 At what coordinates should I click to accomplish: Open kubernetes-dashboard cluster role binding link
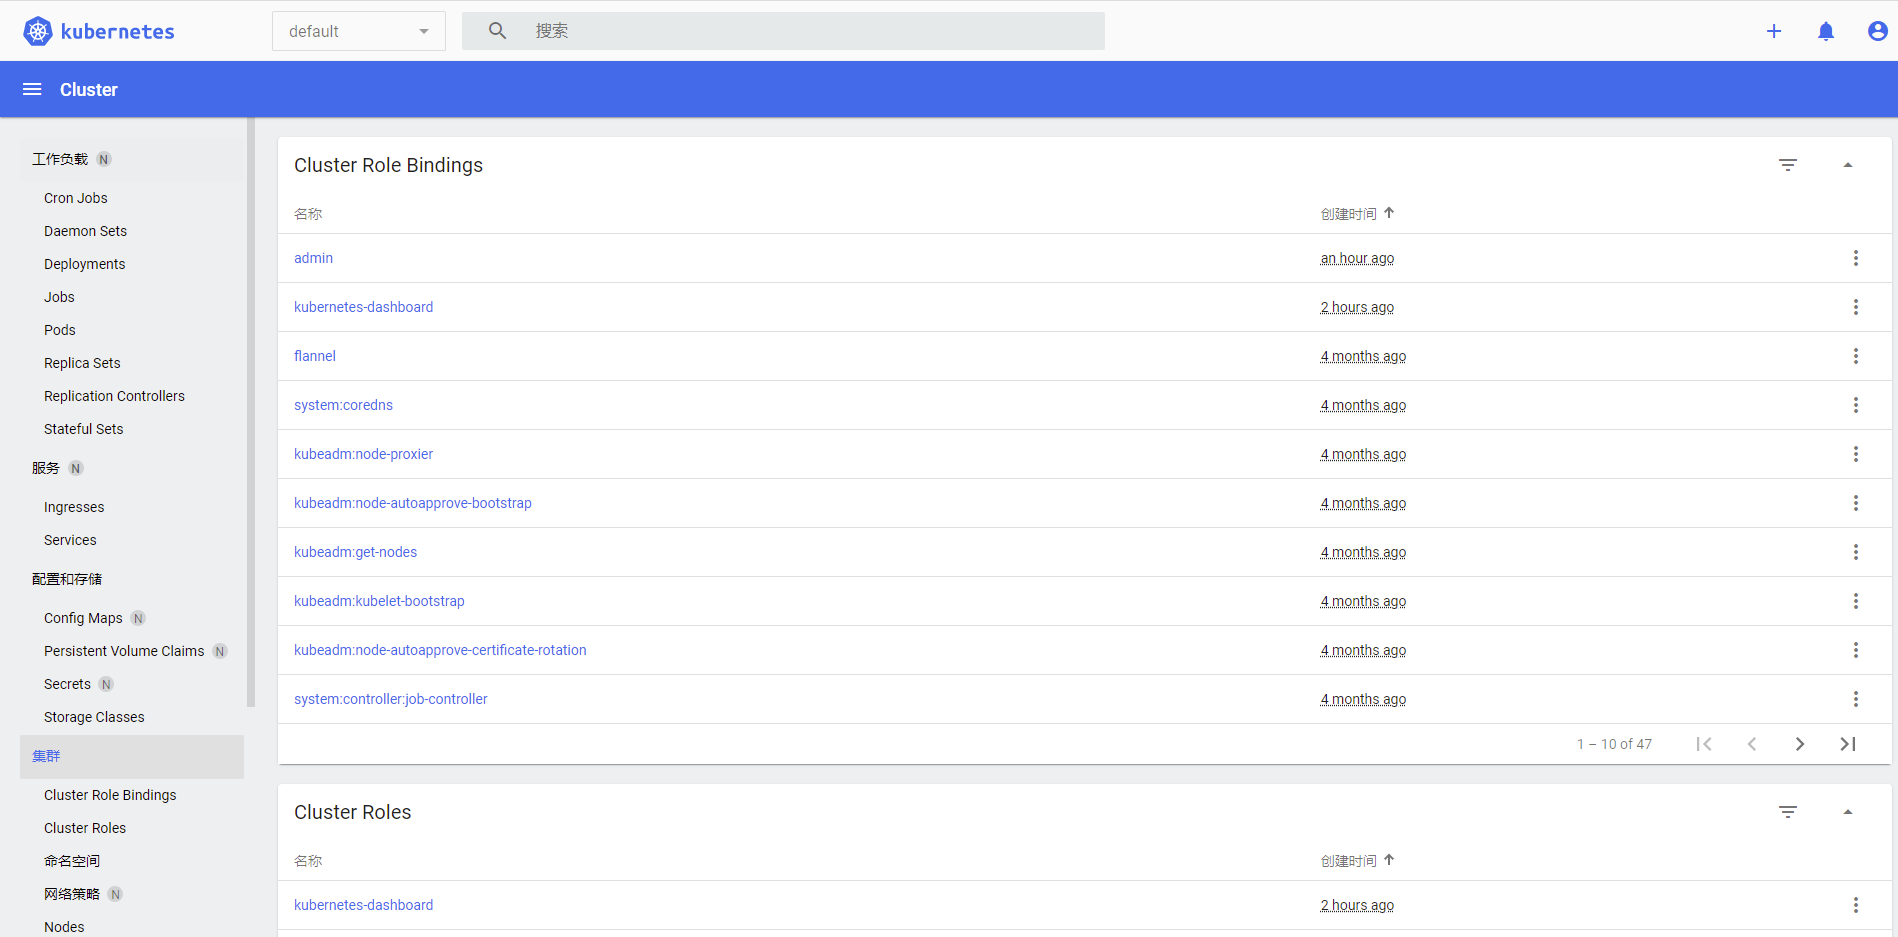(x=364, y=307)
